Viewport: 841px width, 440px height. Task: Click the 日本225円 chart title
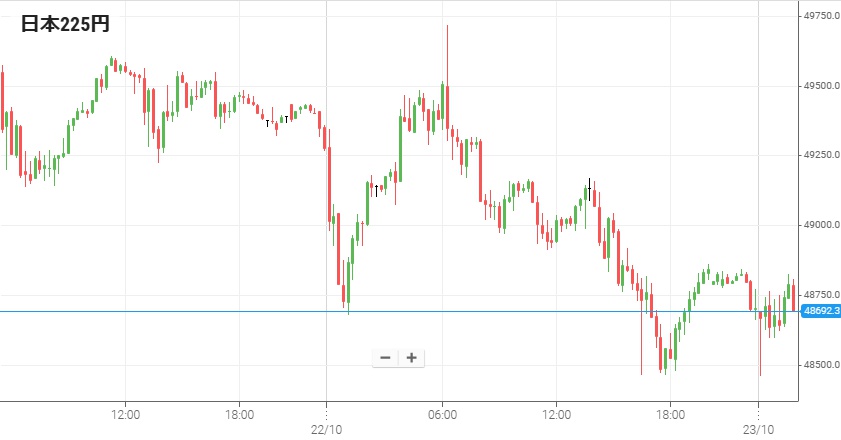(x=66, y=25)
